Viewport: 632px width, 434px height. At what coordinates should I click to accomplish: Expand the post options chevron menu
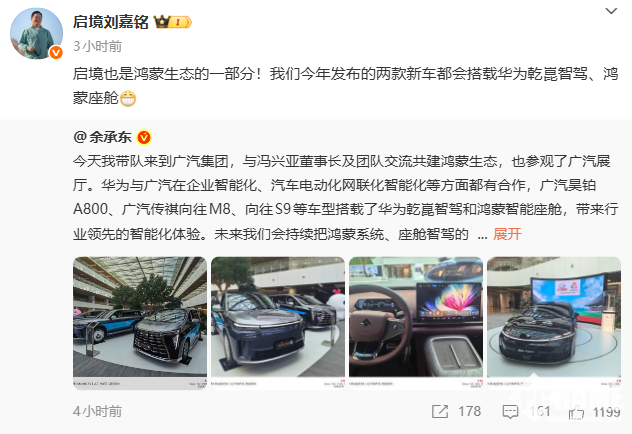click(x=611, y=11)
